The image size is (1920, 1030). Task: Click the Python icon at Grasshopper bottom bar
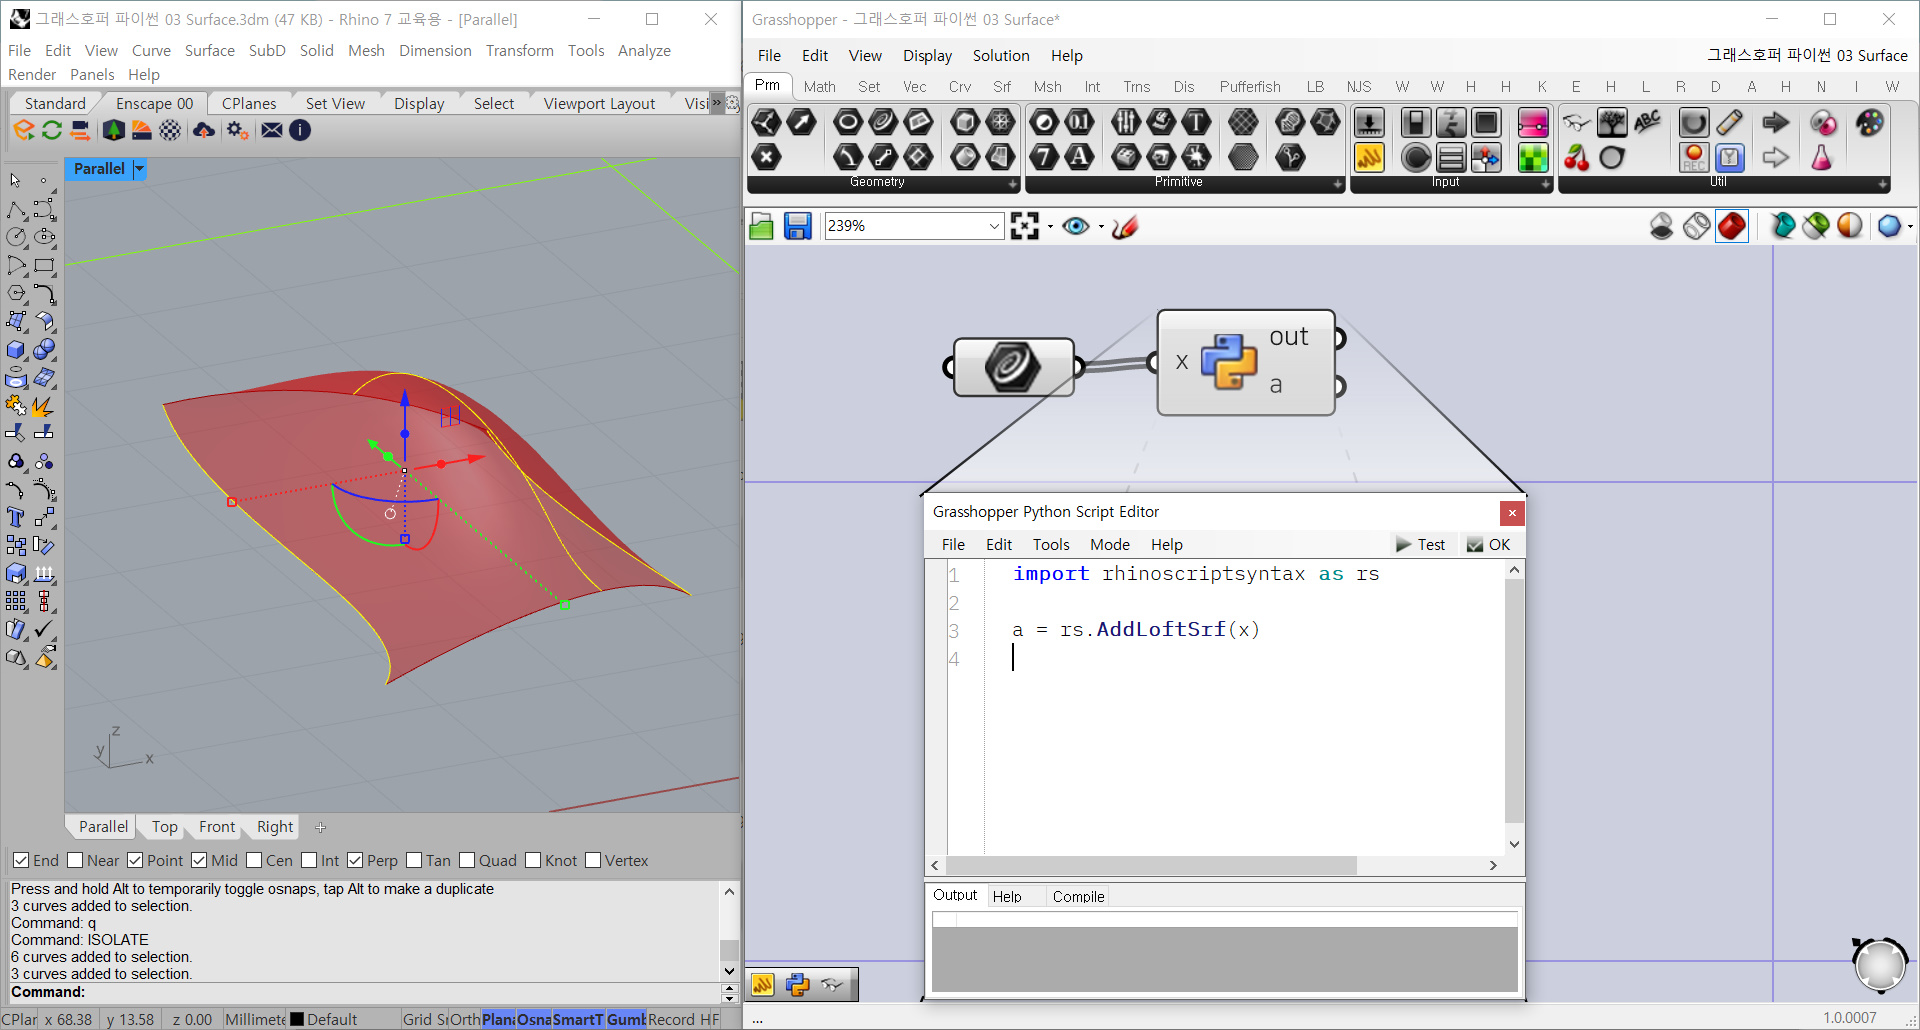click(x=797, y=985)
